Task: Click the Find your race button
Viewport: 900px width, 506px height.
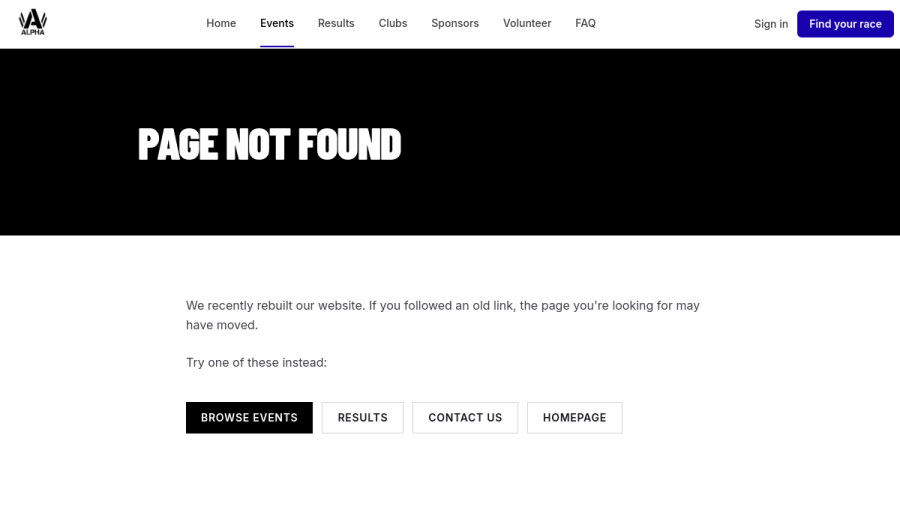Action: pos(845,24)
